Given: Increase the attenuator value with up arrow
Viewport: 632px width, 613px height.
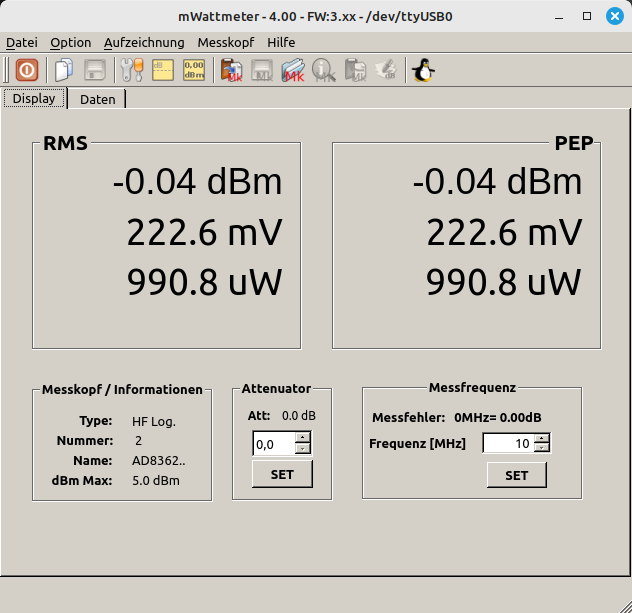Looking at the screenshot, I should (303, 438).
